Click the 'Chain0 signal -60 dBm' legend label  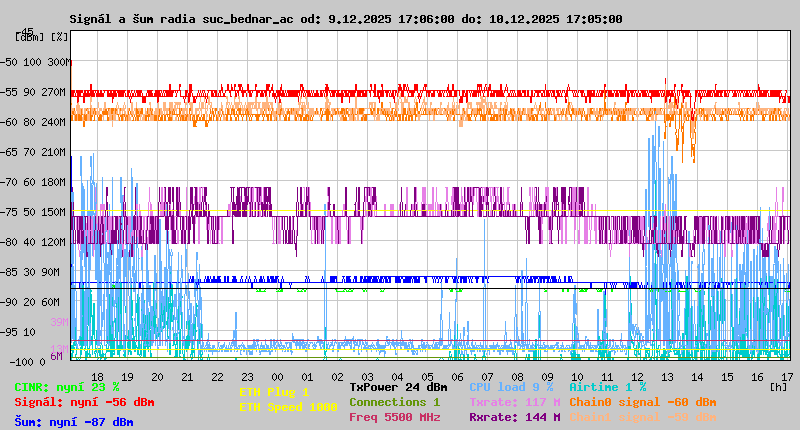tap(643, 402)
